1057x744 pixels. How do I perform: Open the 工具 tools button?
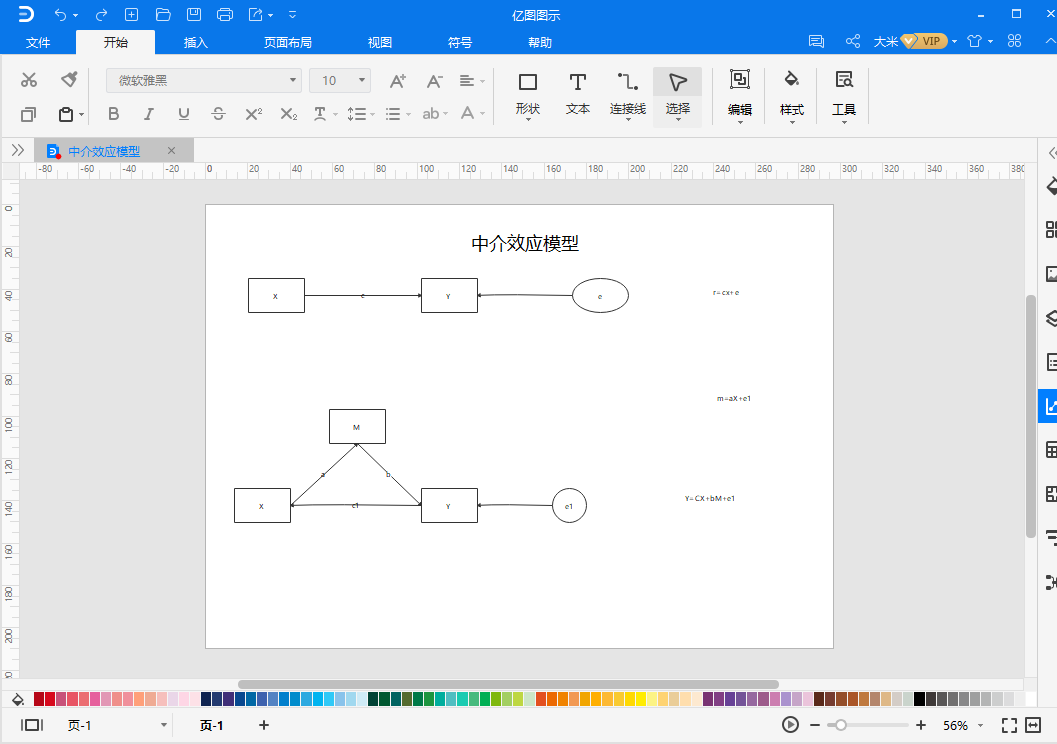(x=843, y=96)
